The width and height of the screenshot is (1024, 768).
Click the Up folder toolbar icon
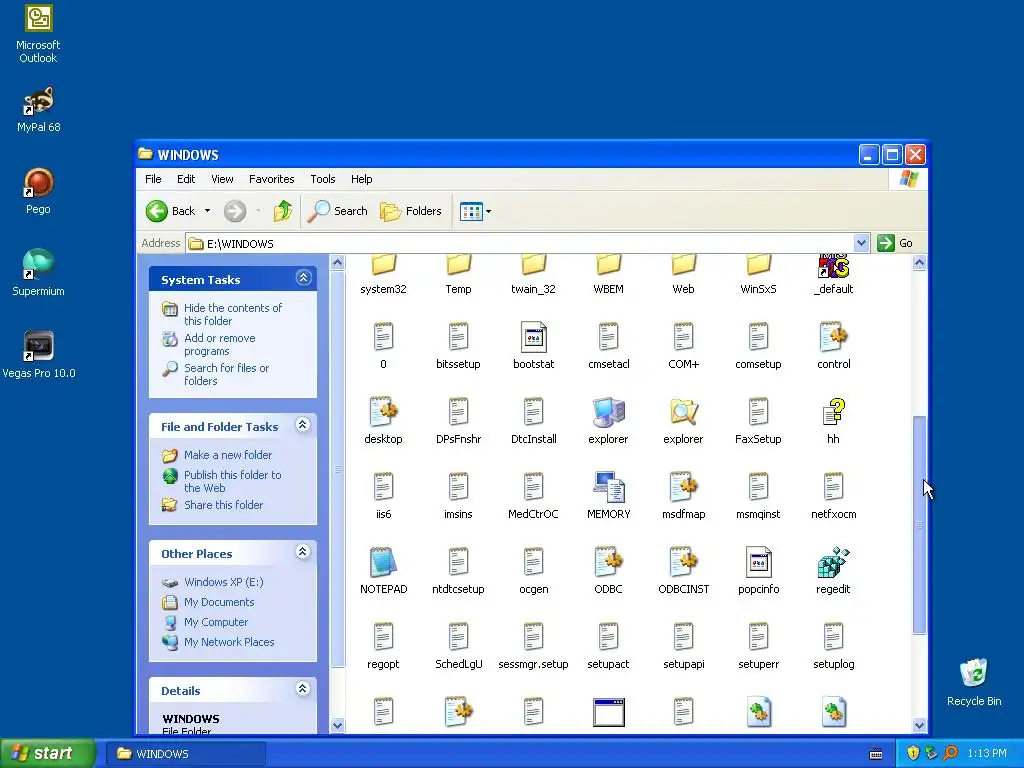click(282, 211)
